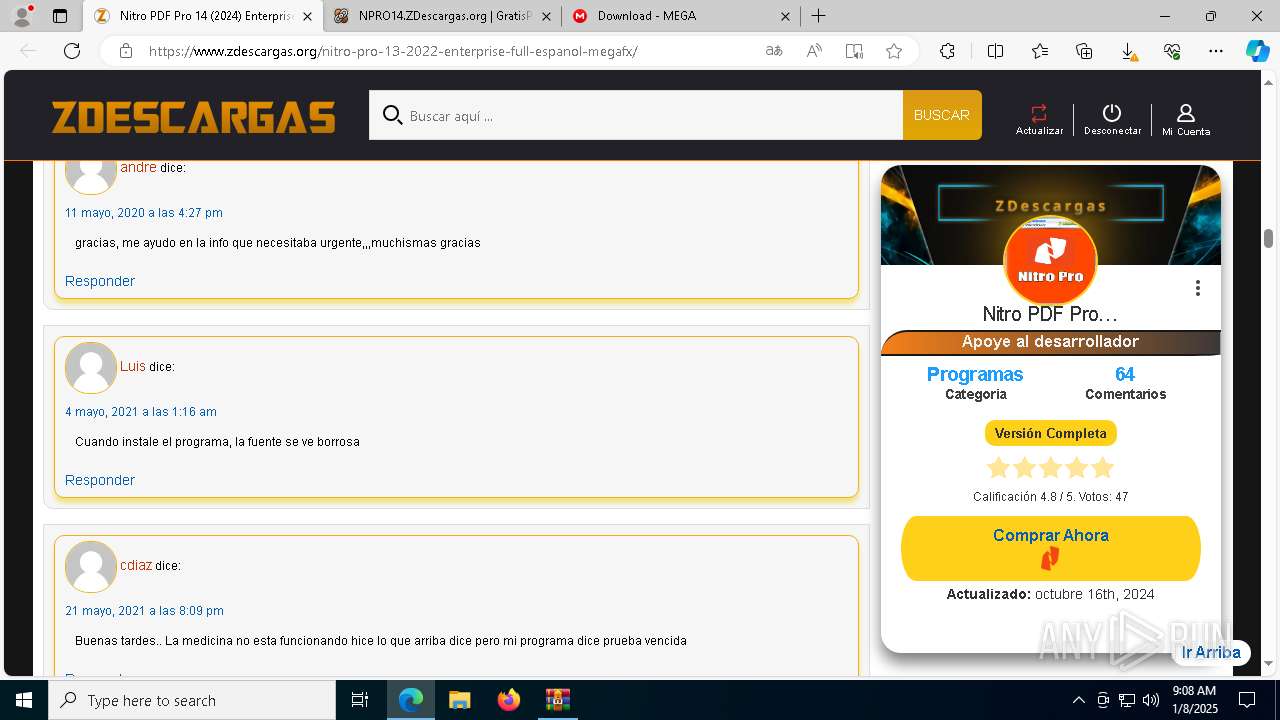This screenshot has width=1280, height=720.
Task: Open the Windows Start button
Action: click(24, 700)
